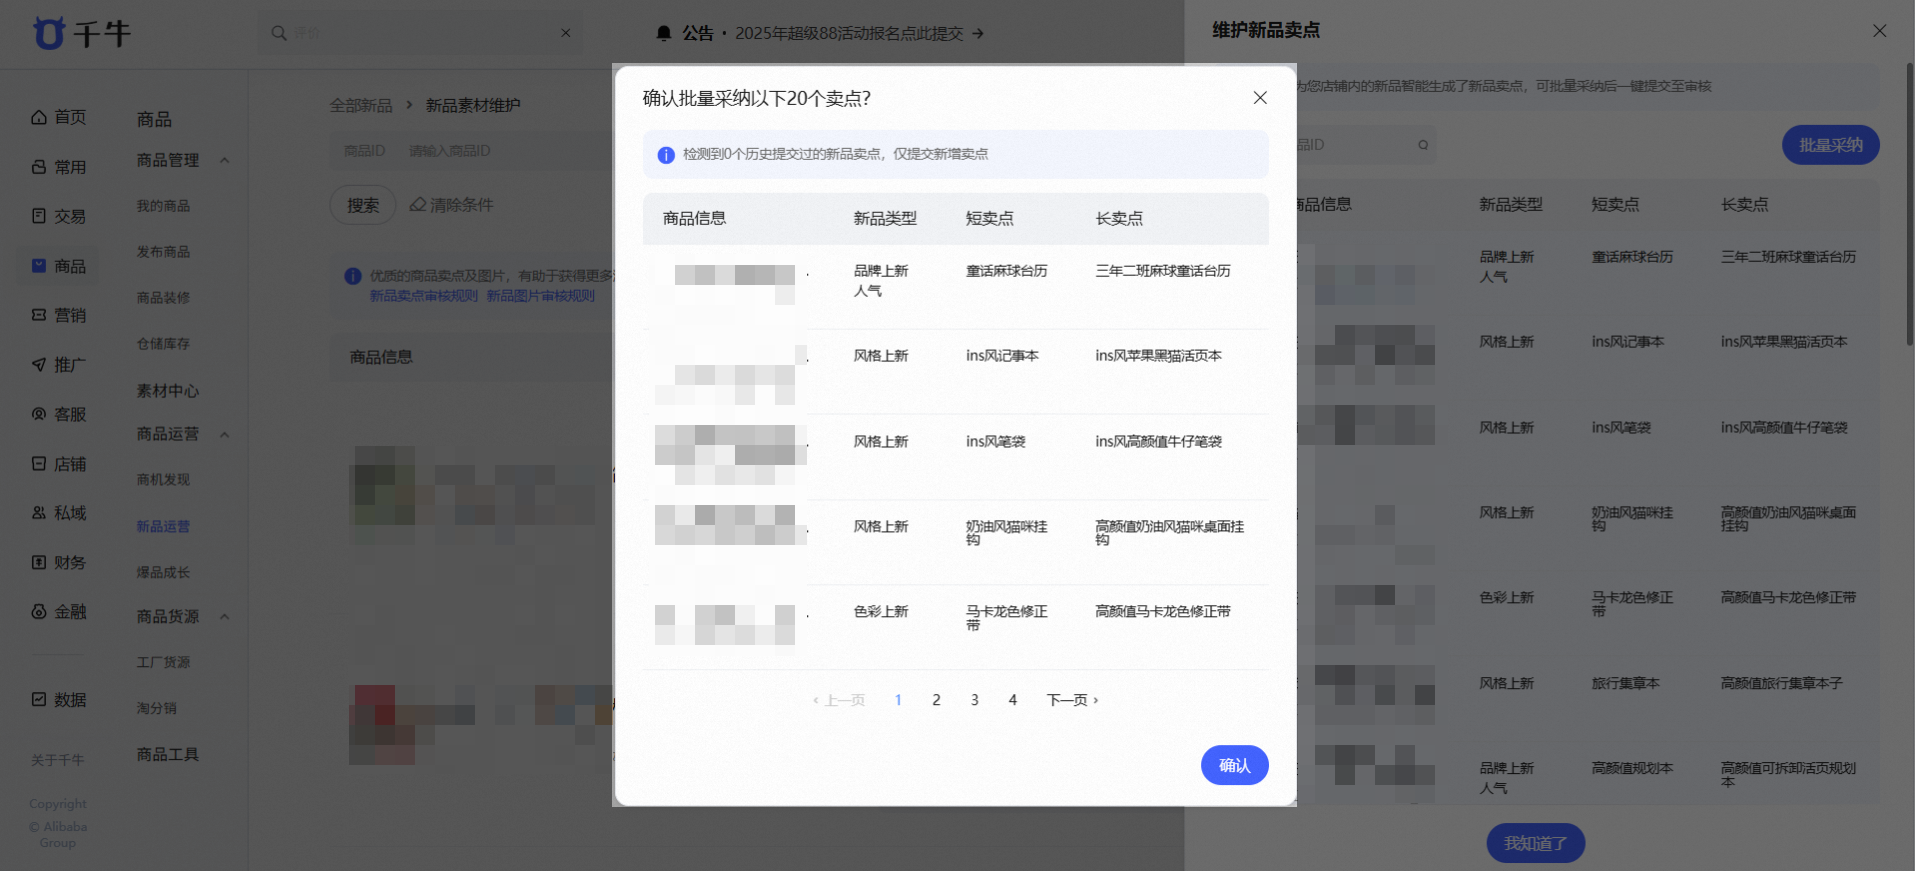Viewport: 1915px width, 871px height.
Task: Open 常用 sidebar icon
Action: [39, 167]
